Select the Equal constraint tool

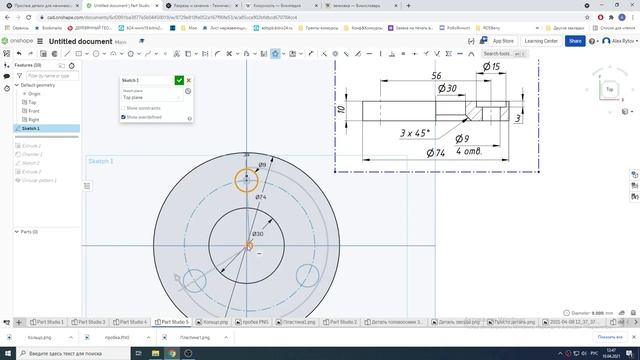click(403, 53)
